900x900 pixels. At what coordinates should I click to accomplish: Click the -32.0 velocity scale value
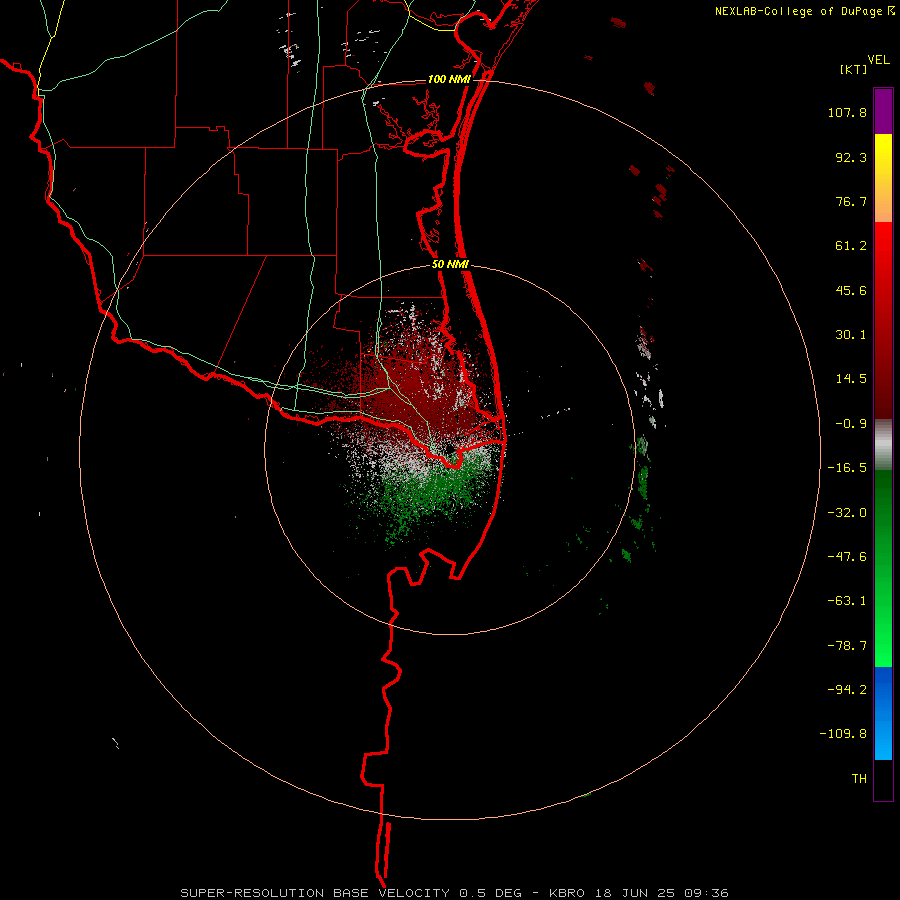point(847,513)
